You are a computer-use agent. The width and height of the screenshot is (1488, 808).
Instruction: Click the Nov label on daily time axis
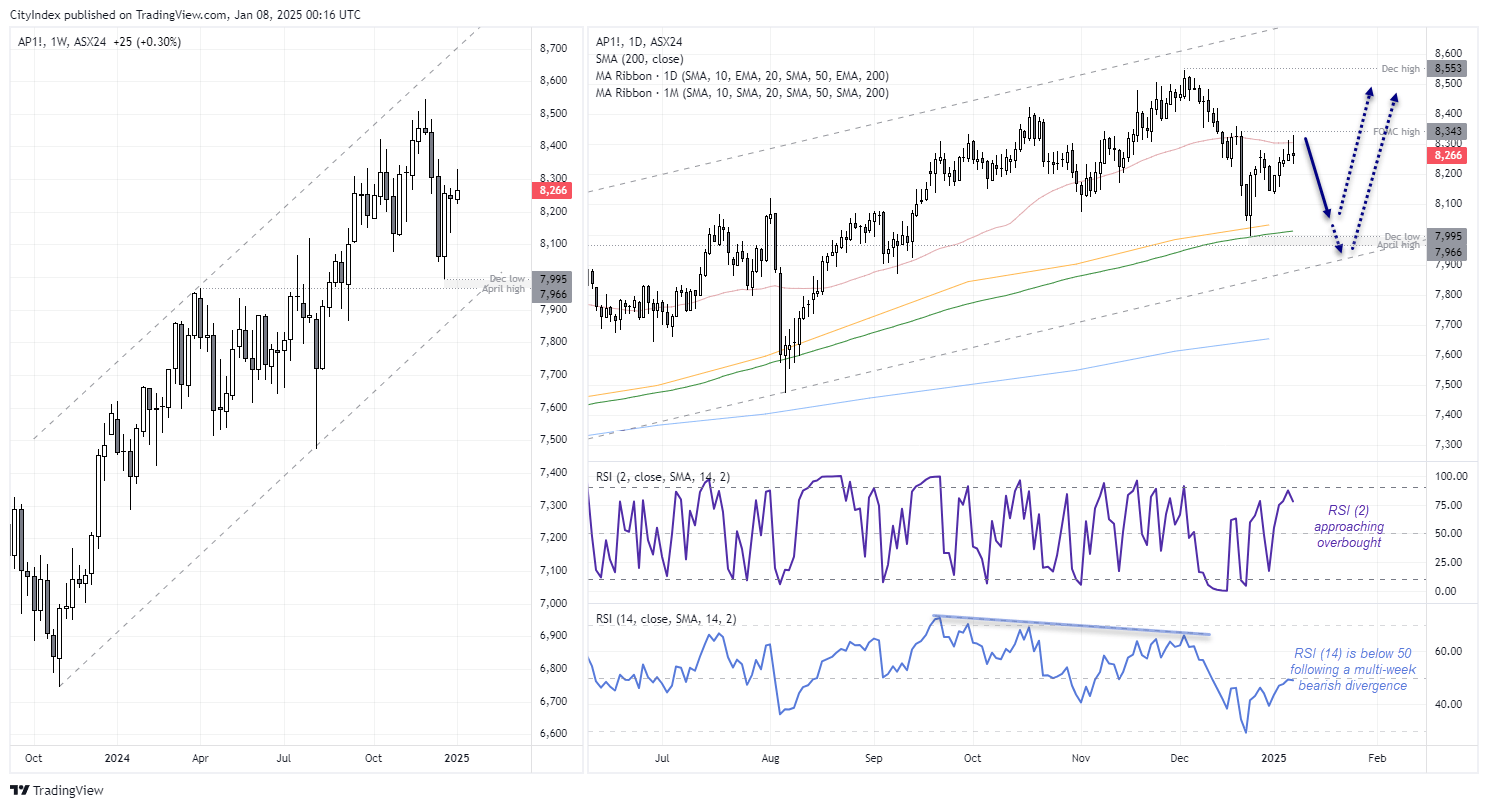[1079, 758]
